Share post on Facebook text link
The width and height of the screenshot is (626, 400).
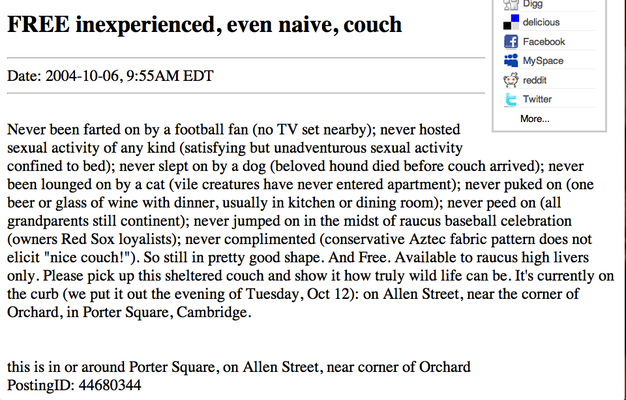click(x=544, y=42)
